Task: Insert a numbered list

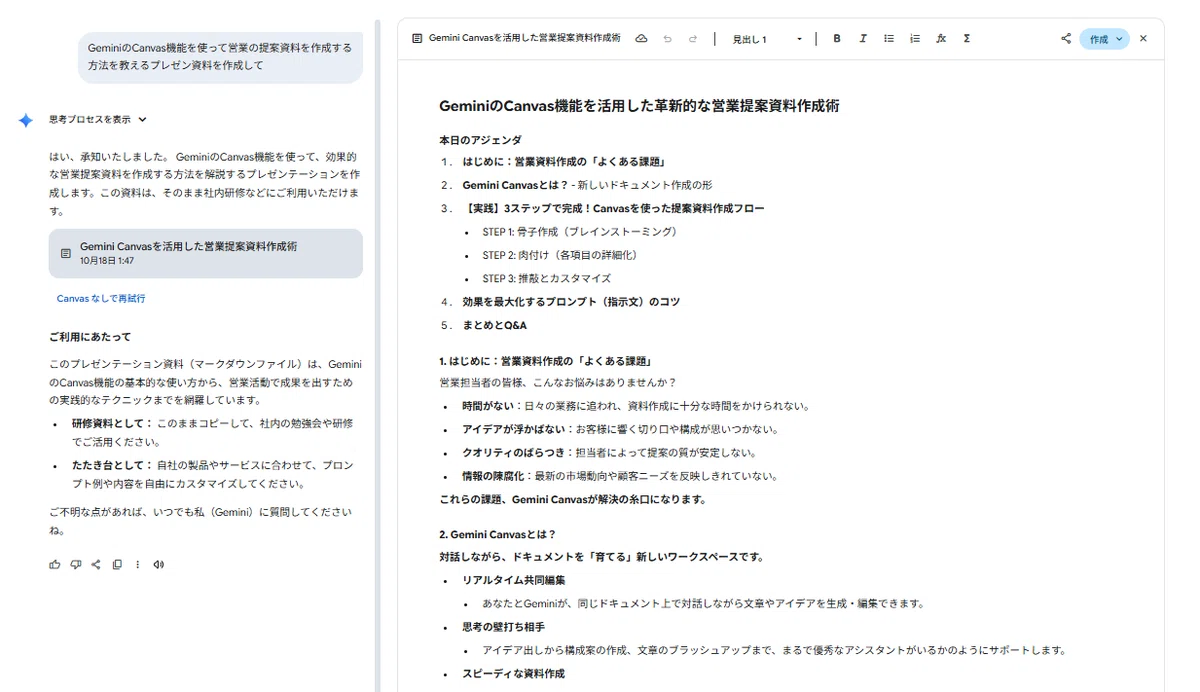Action: tap(915, 39)
